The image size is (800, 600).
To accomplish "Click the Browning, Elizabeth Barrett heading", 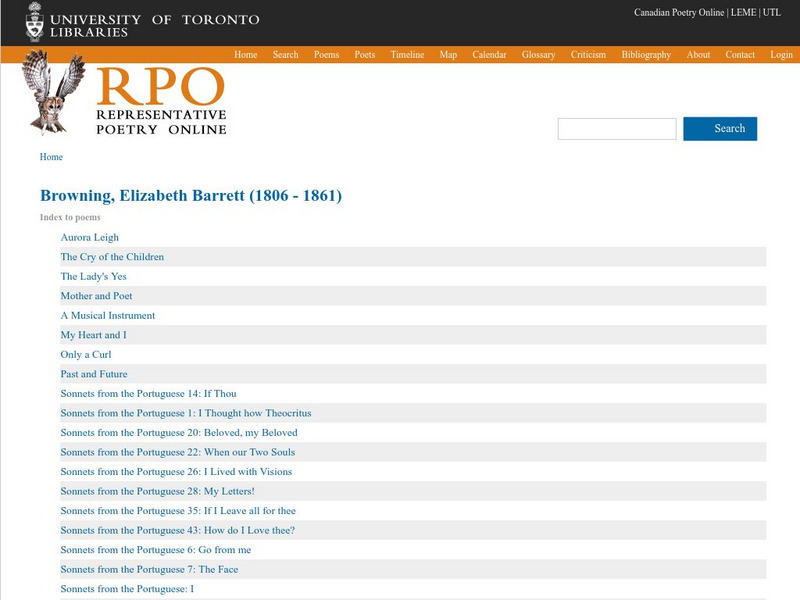I will coord(191,195).
